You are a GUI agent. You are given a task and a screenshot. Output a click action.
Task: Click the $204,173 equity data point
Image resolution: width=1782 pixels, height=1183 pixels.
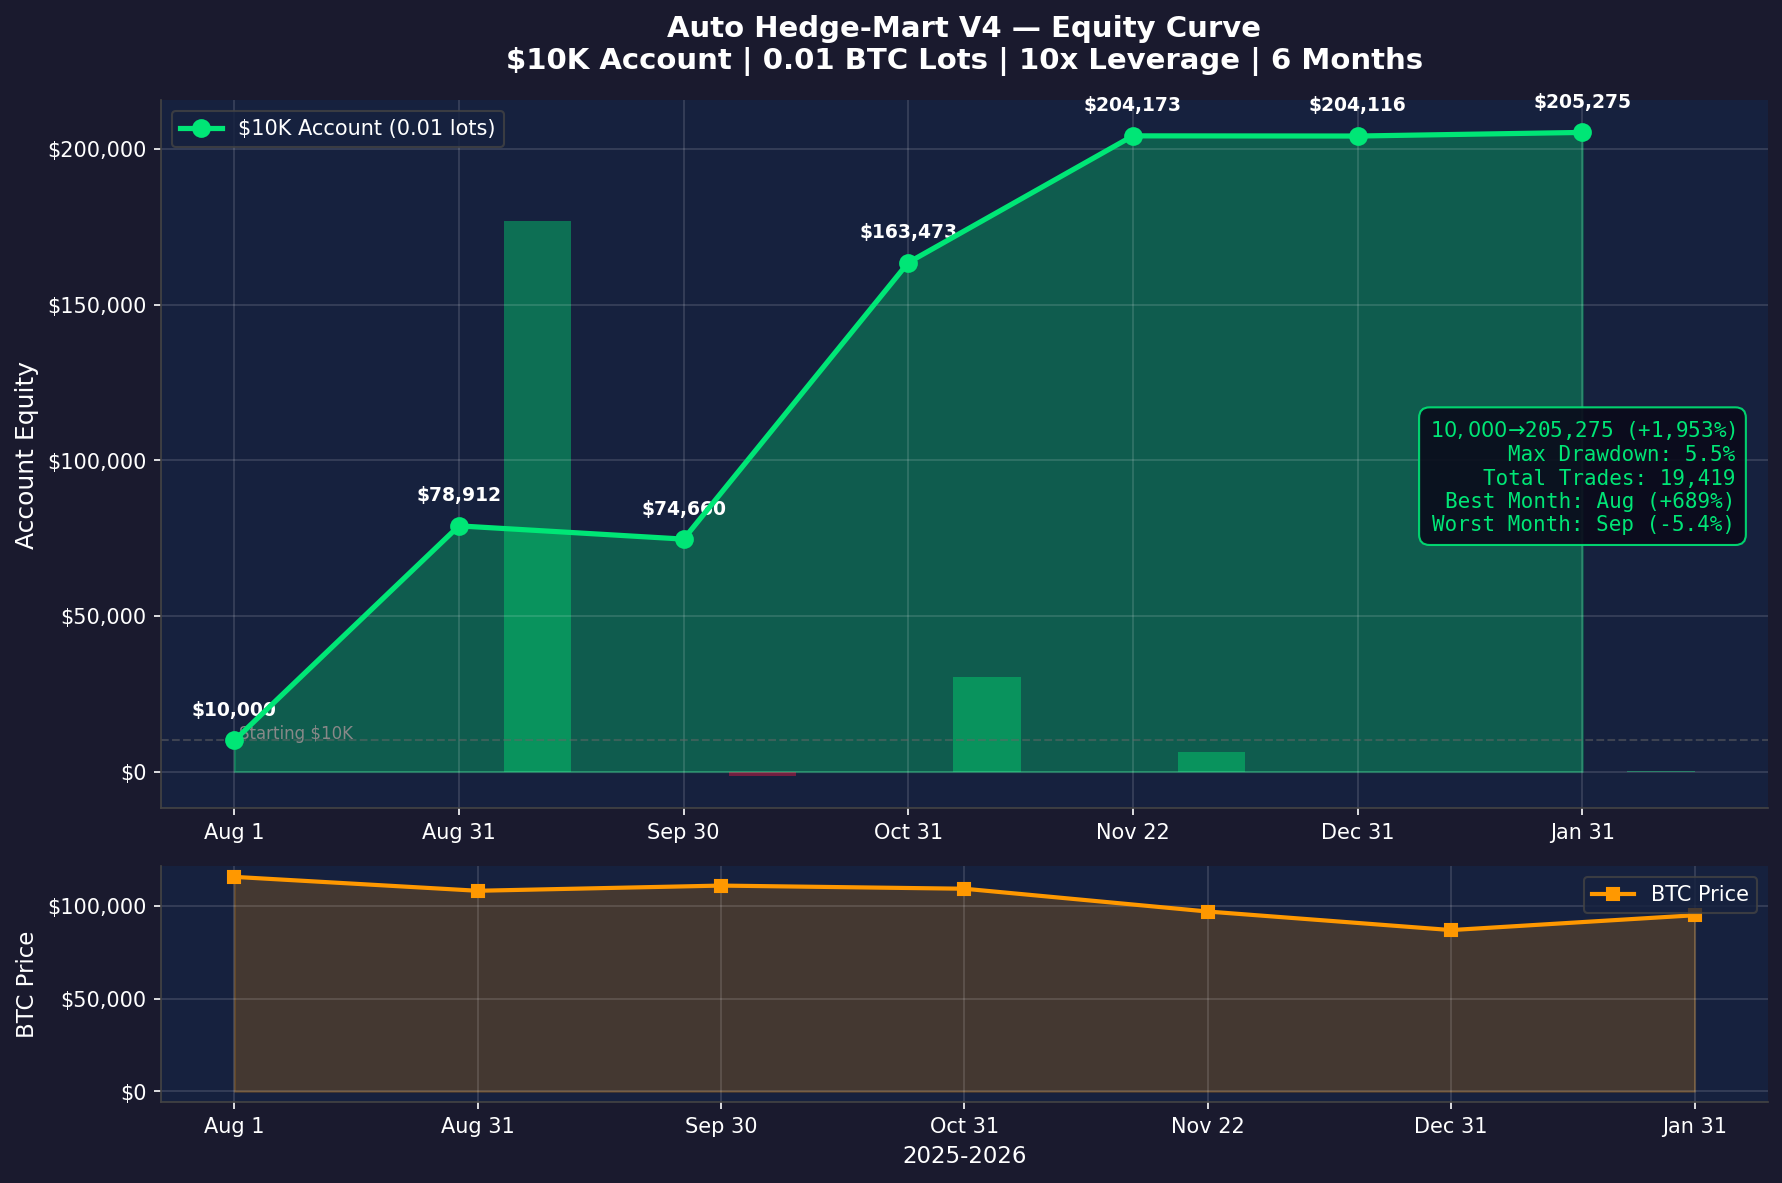coord(1133,136)
